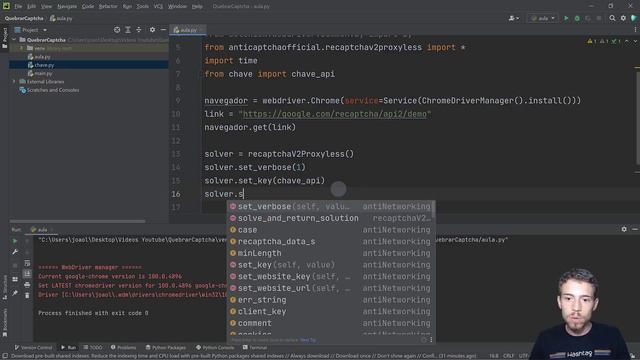This screenshot has height=360, width=640.
Task: Open the File menu
Action: pyautogui.click(x=18, y=6)
